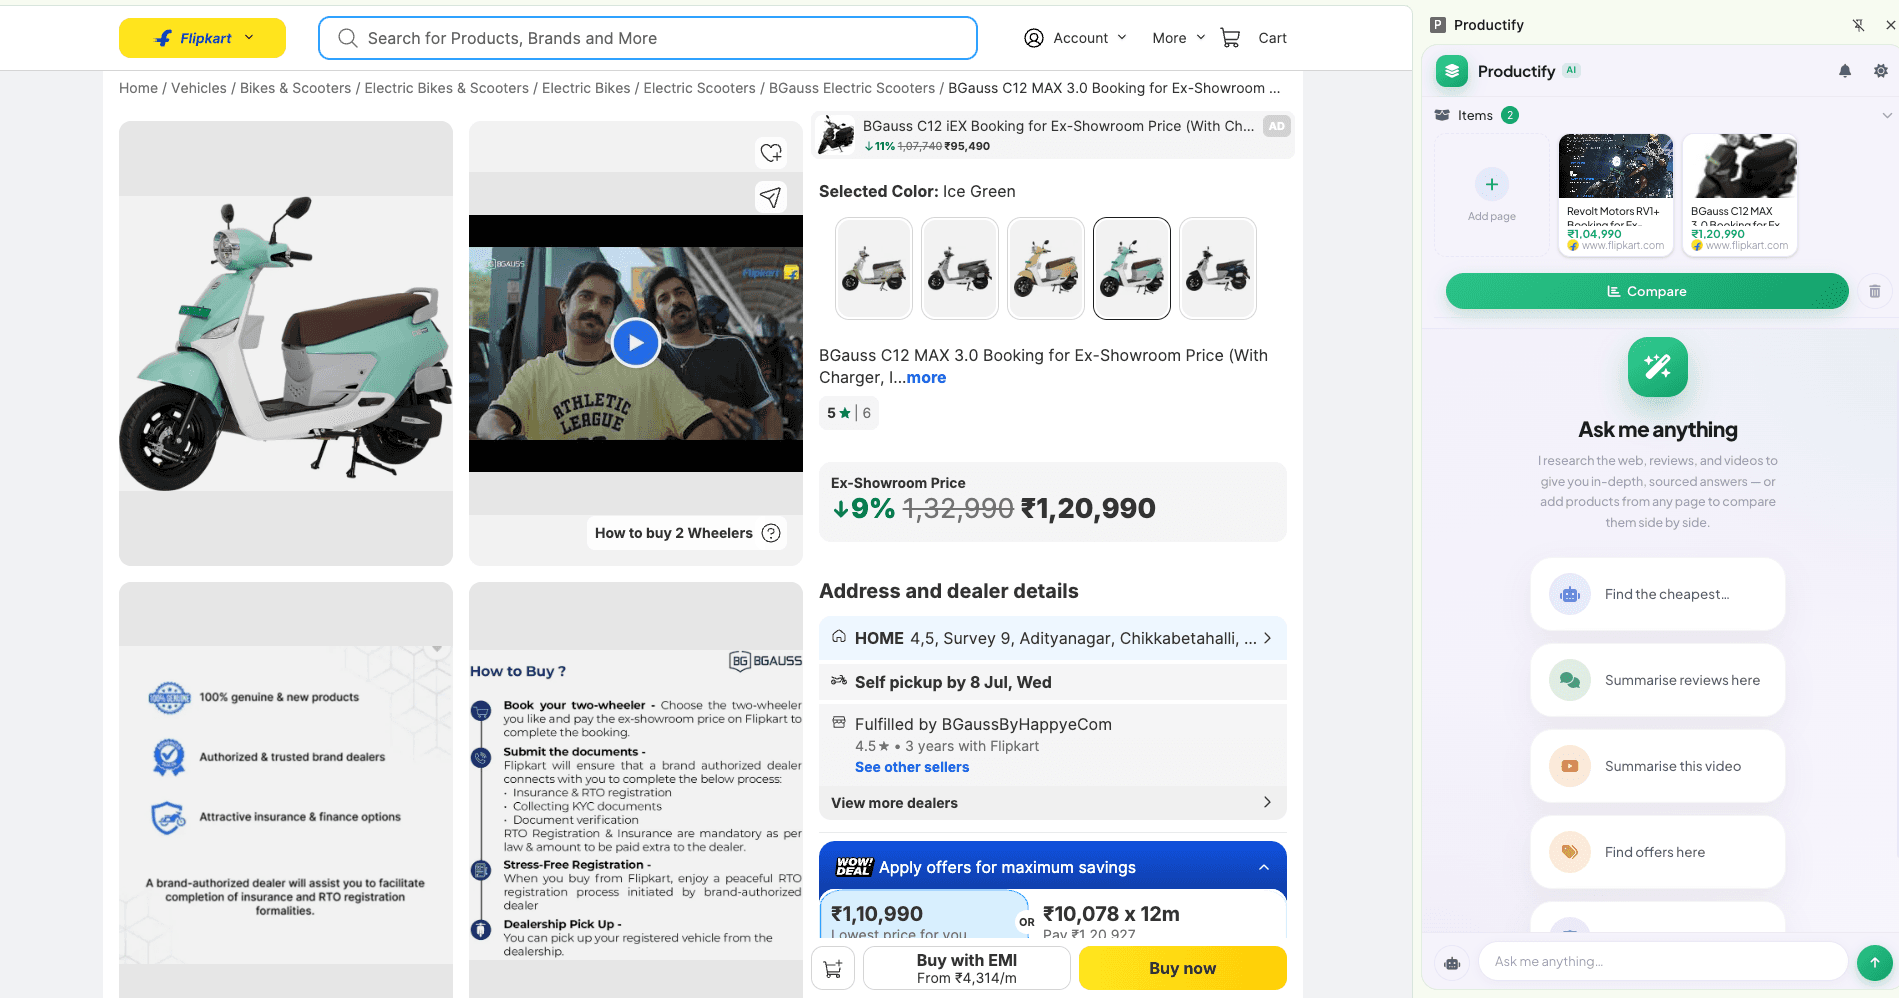
Task: Collapse the Apply offers for maximum savings panel
Action: pyautogui.click(x=1264, y=867)
